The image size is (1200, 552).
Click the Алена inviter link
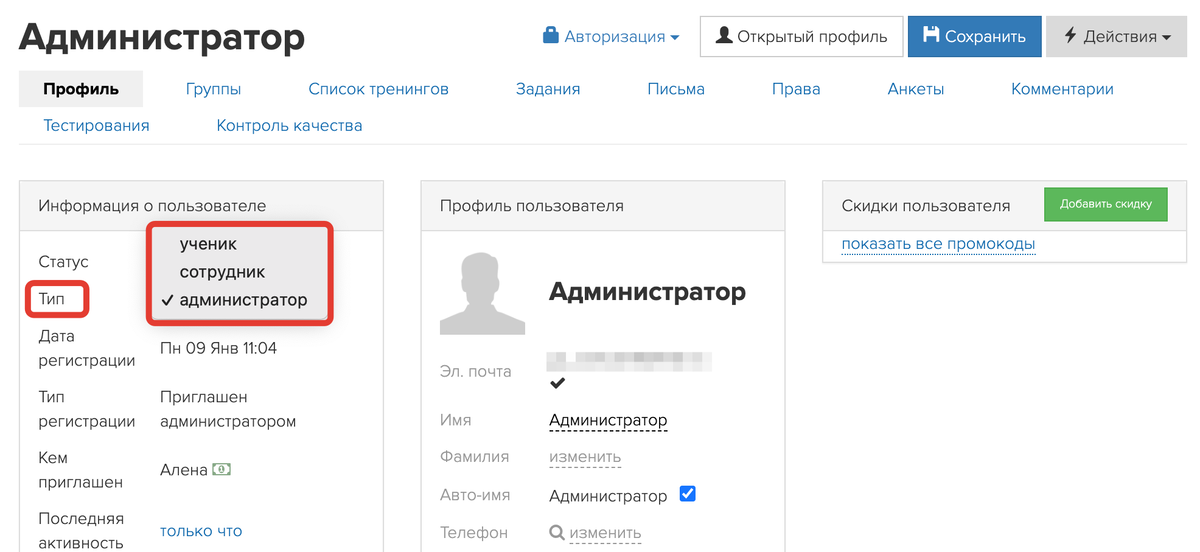184,470
